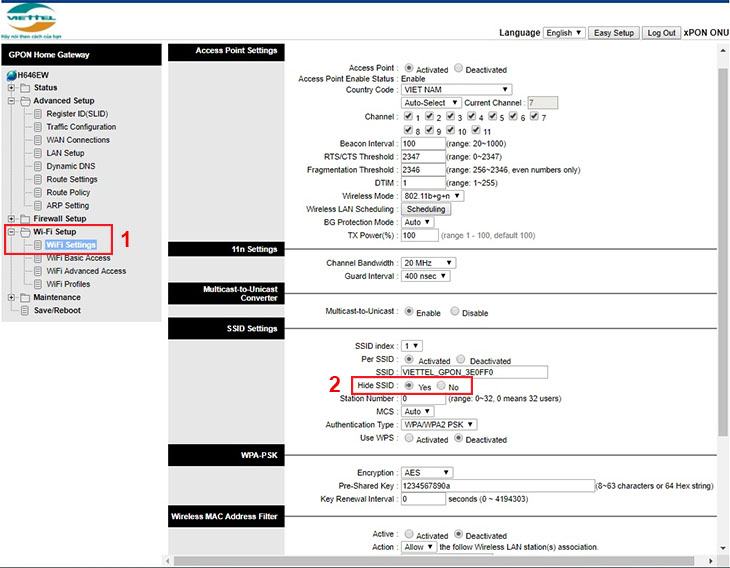Open the Encryption dropdown
730x568 pixels.
pyautogui.click(x=426, y=473)
